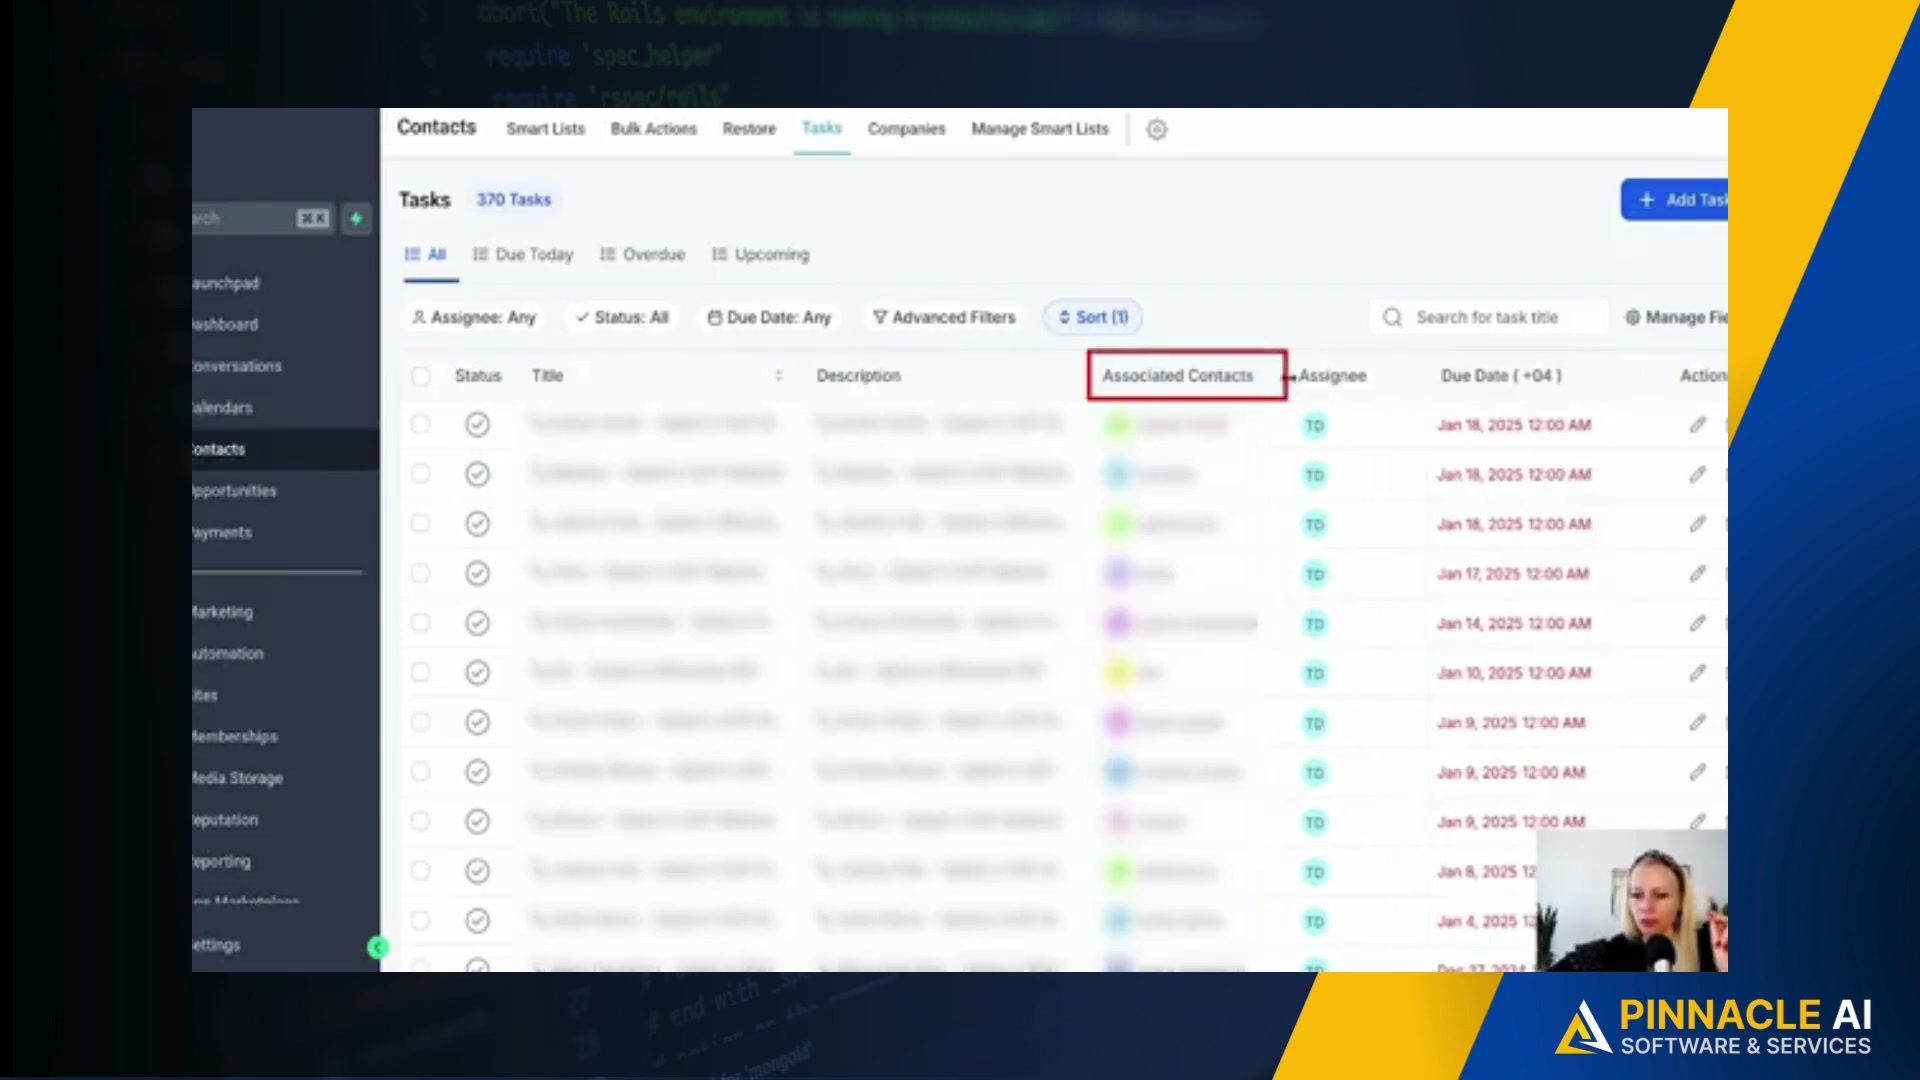Screen dimensions: 1920x1080
Task: Mark the first Jan 18, 2025 task as complete
Action: coord(478,425)
